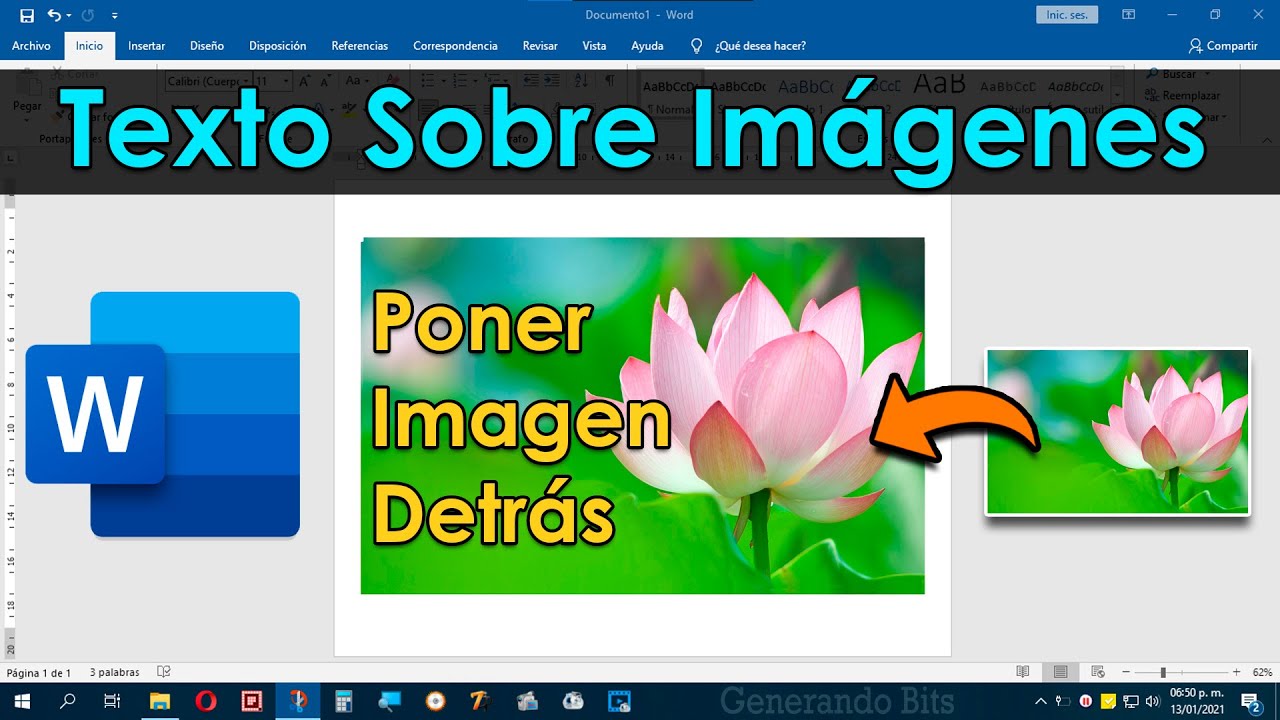Screen dimensions: 1280x720
Task: Open the orange pickaxe app in taskbar
Action: coord(482,701)
